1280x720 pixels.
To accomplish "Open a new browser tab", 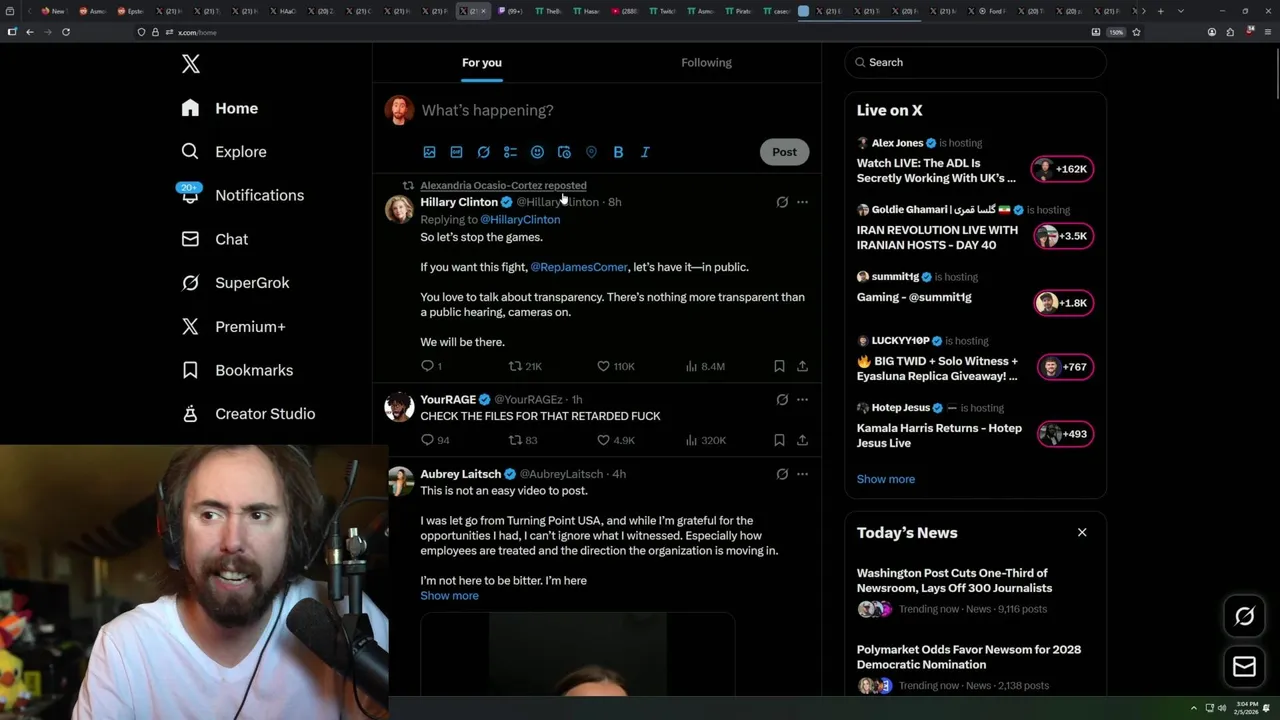I will tap(1160, 11).
